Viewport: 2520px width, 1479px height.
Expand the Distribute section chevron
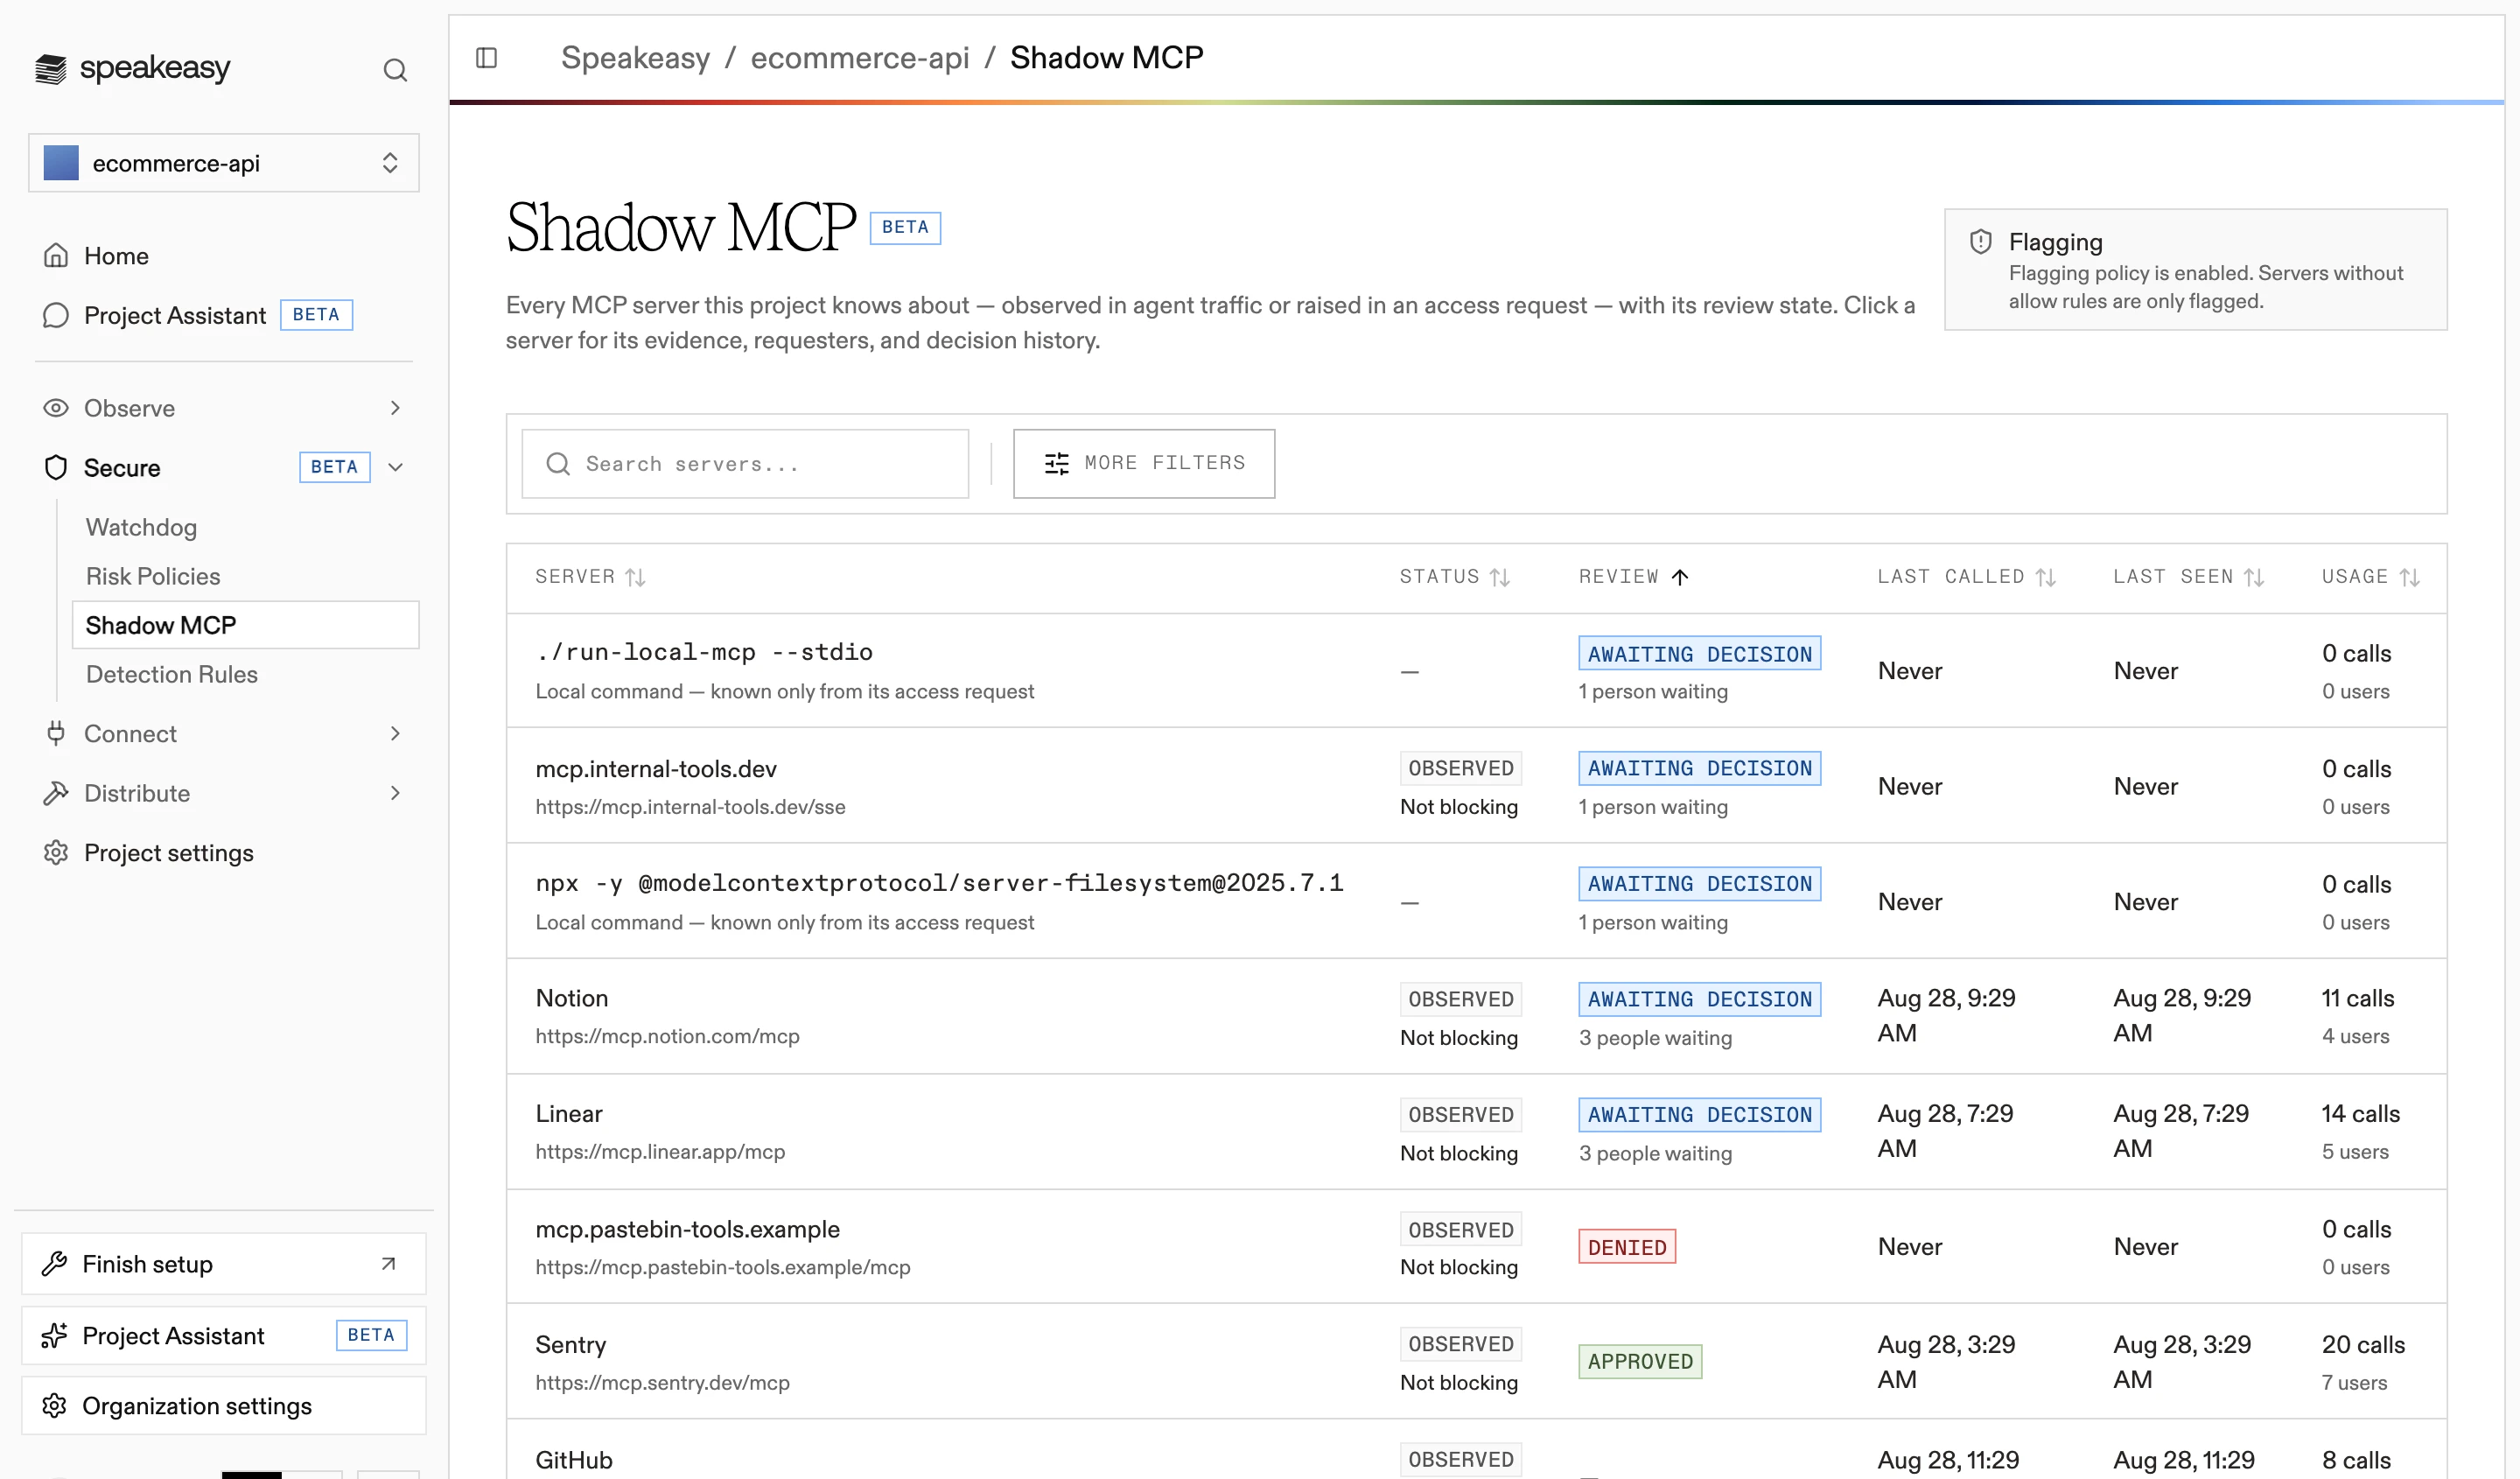point(395,793)
